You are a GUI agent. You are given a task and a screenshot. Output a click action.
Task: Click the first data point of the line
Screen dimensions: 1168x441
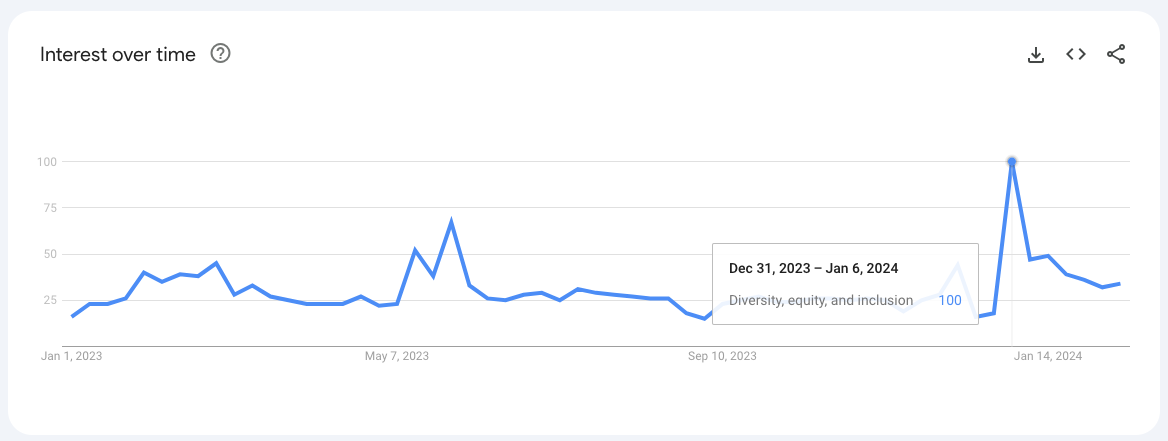(x=72, y=316)
